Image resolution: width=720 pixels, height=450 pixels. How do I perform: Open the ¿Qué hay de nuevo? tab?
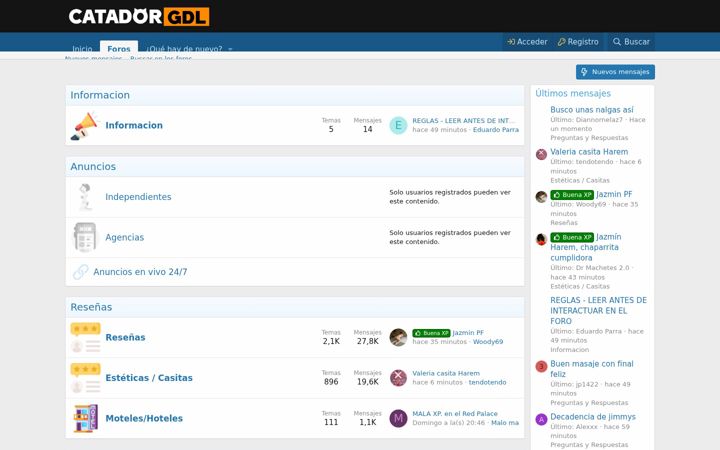184,48
